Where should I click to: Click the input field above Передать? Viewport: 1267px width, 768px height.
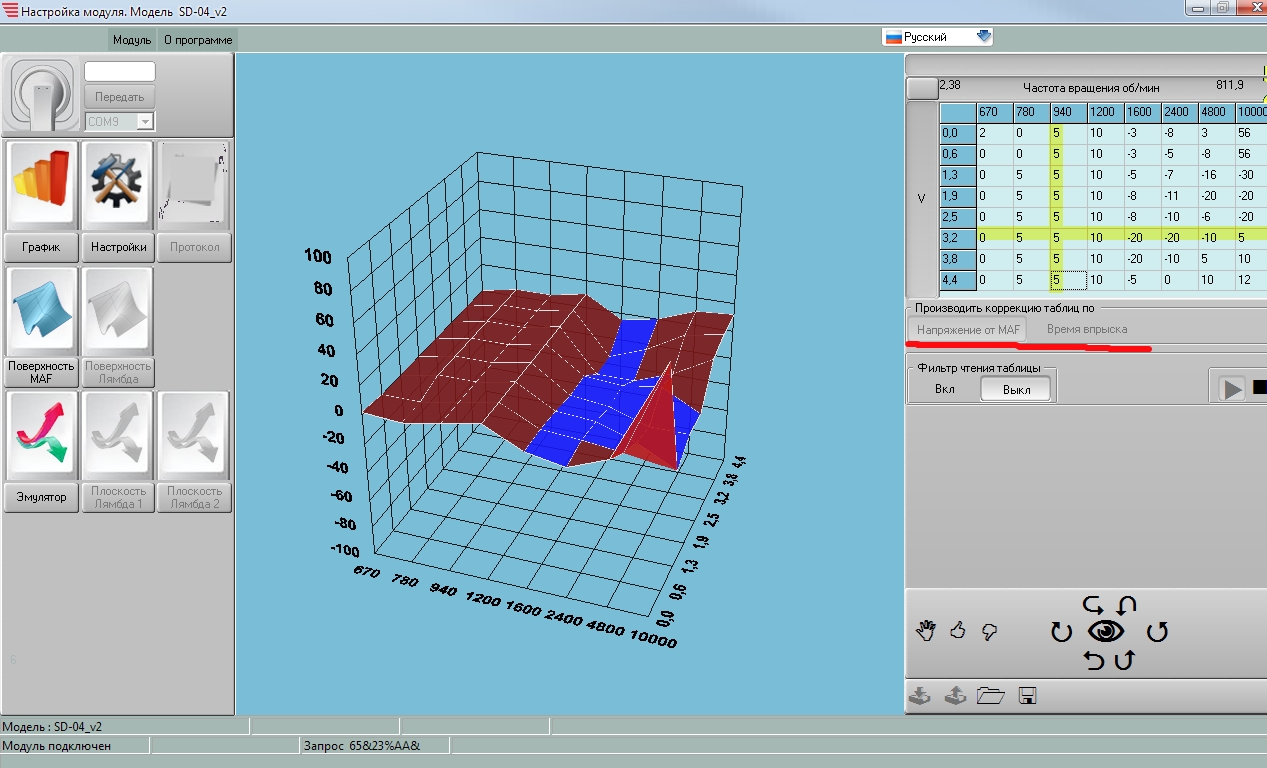(120, 72)
